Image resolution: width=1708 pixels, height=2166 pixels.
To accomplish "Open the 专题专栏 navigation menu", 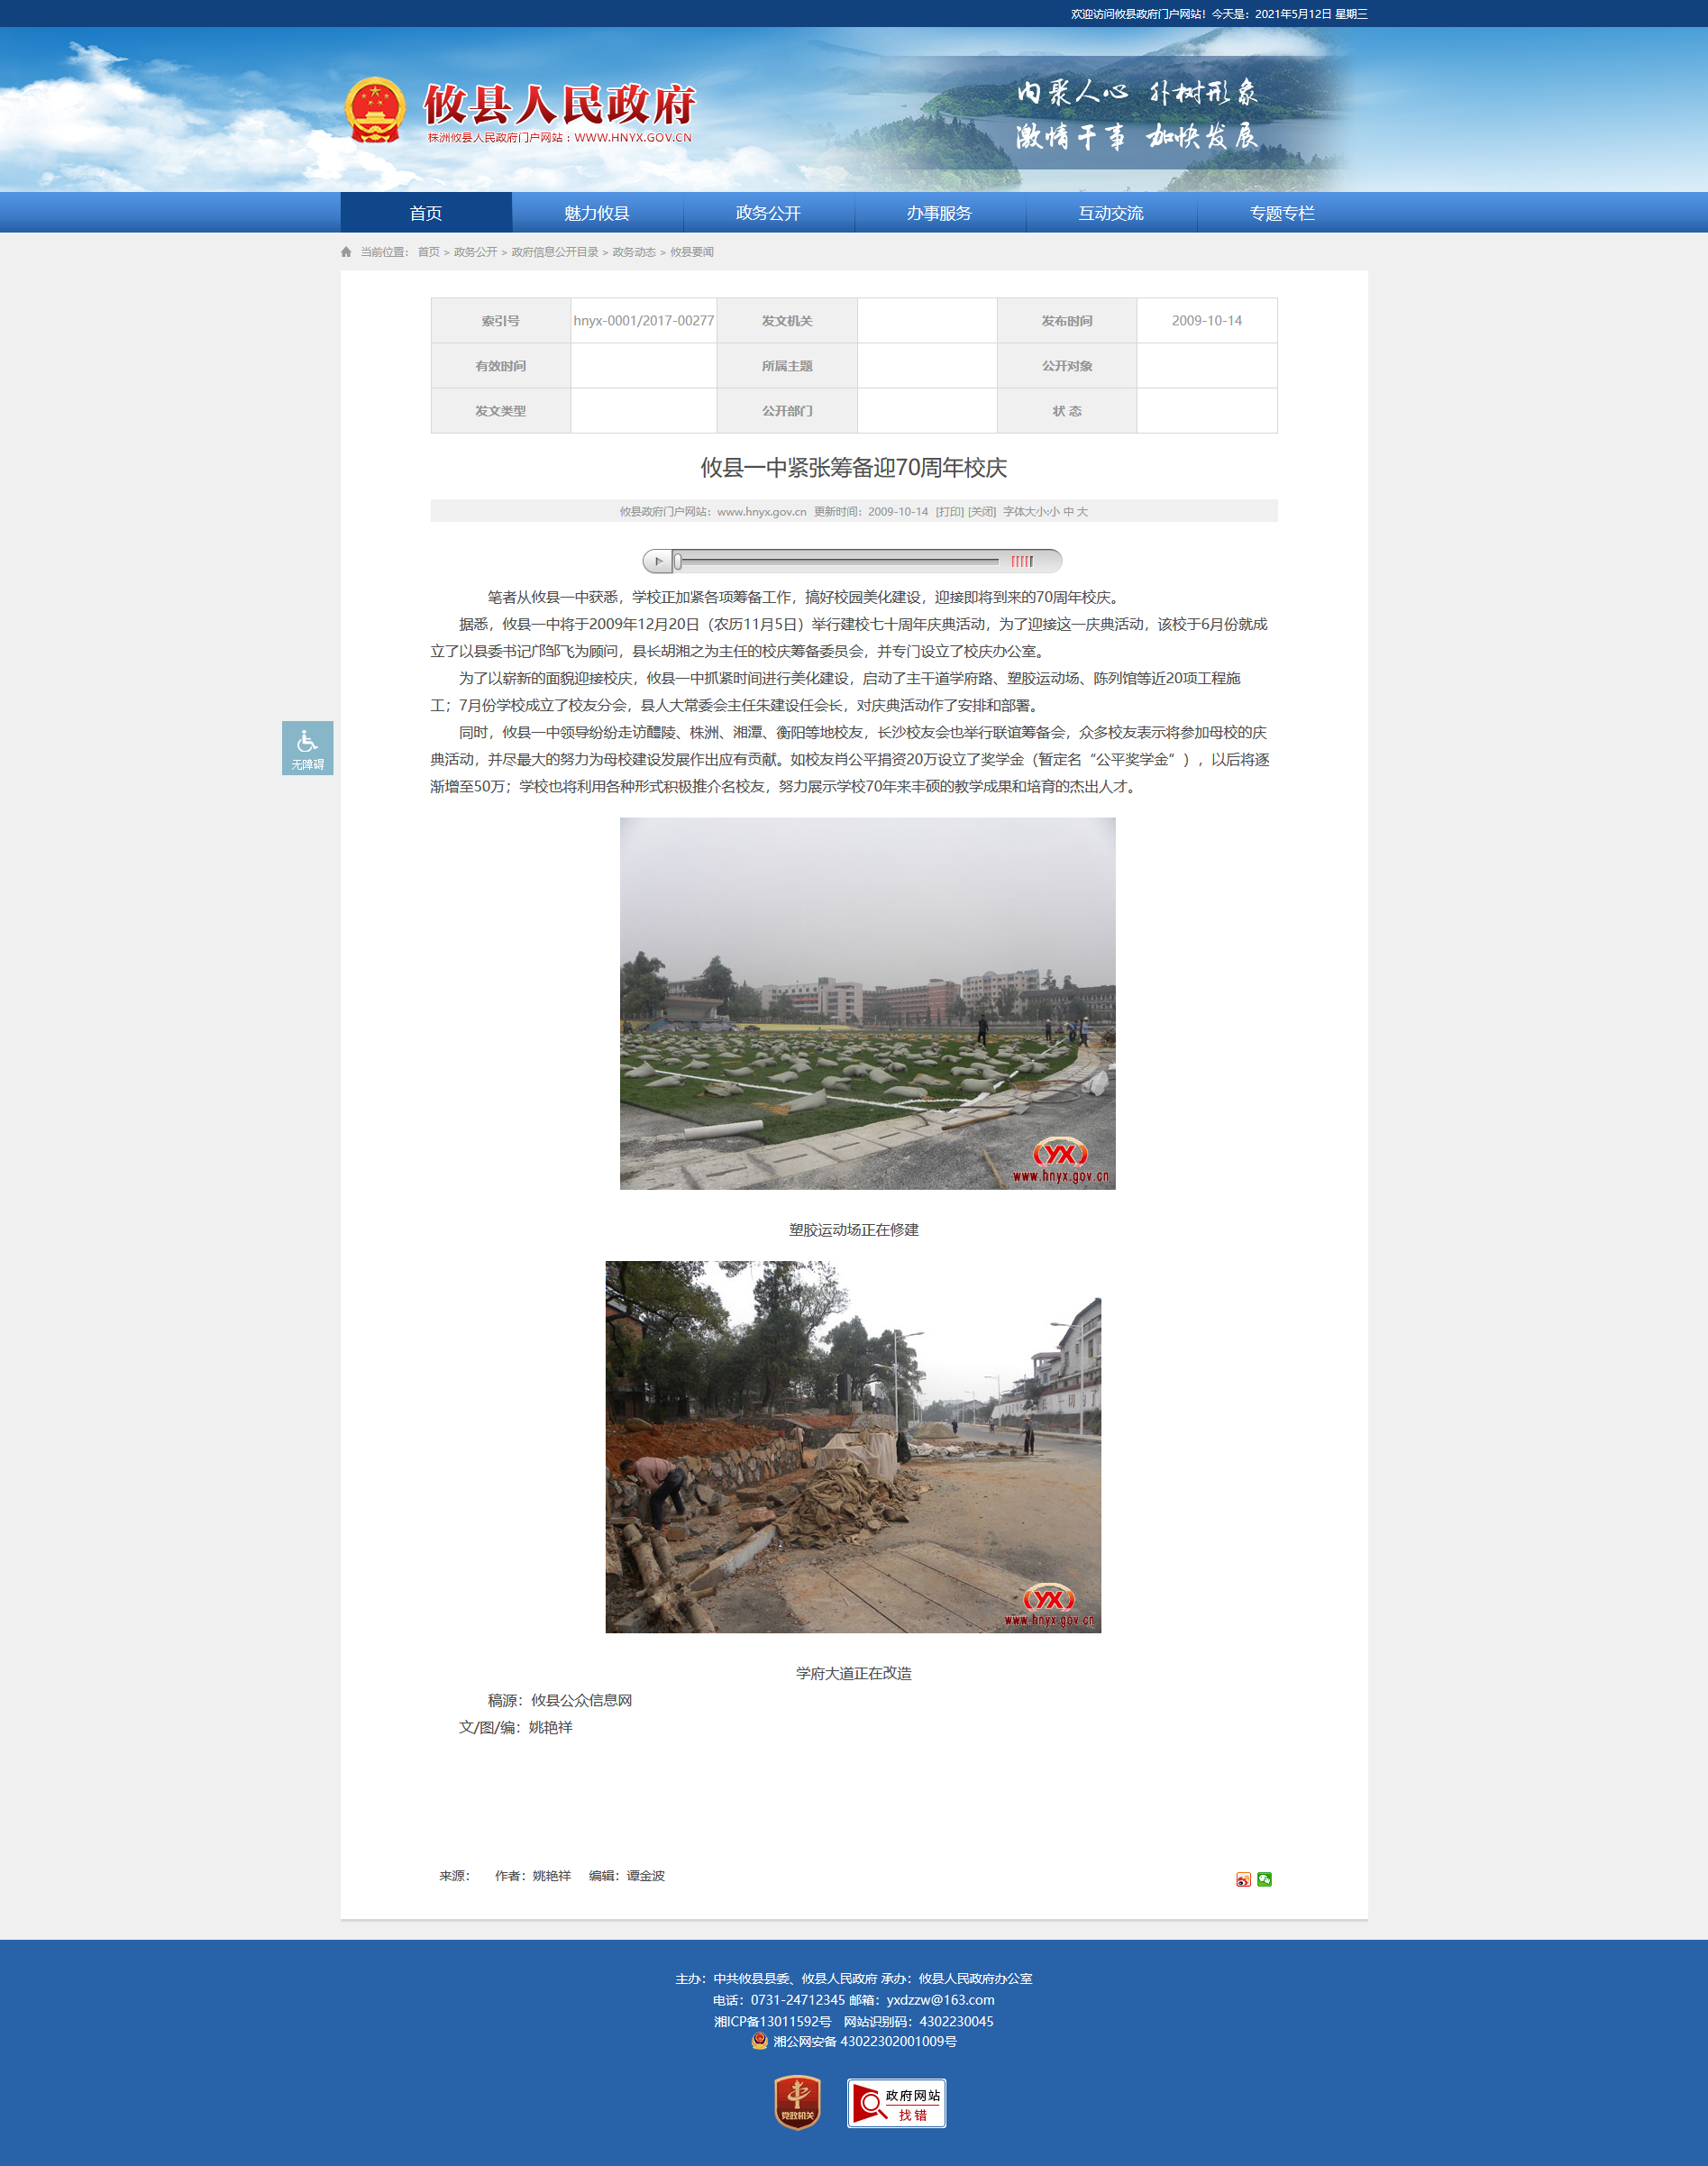I will pyautogui.click(x=1281, y=213).
